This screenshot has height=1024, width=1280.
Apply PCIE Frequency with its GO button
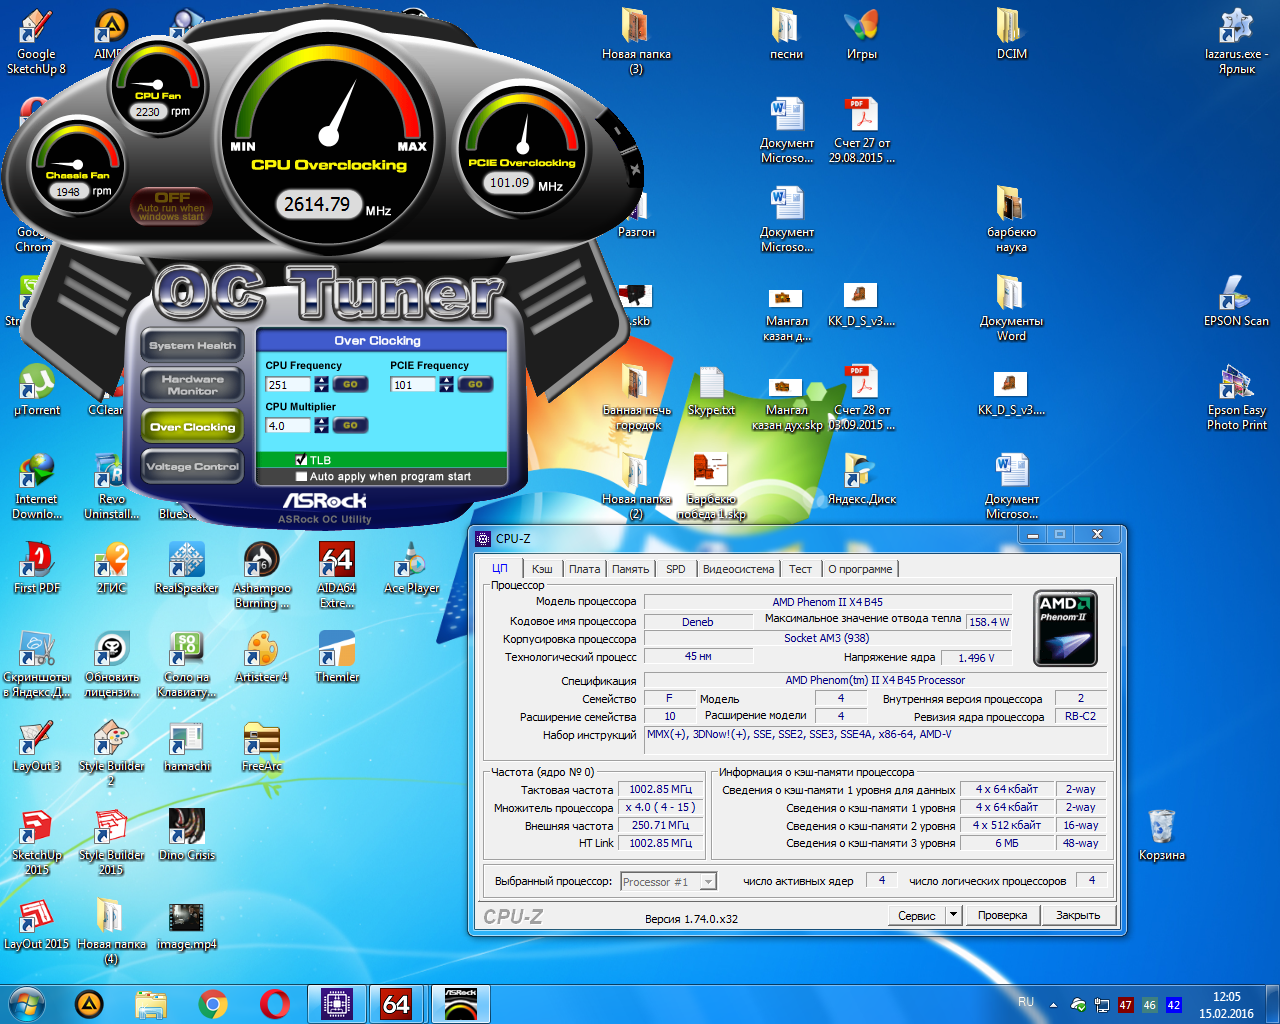click(475, 384)
